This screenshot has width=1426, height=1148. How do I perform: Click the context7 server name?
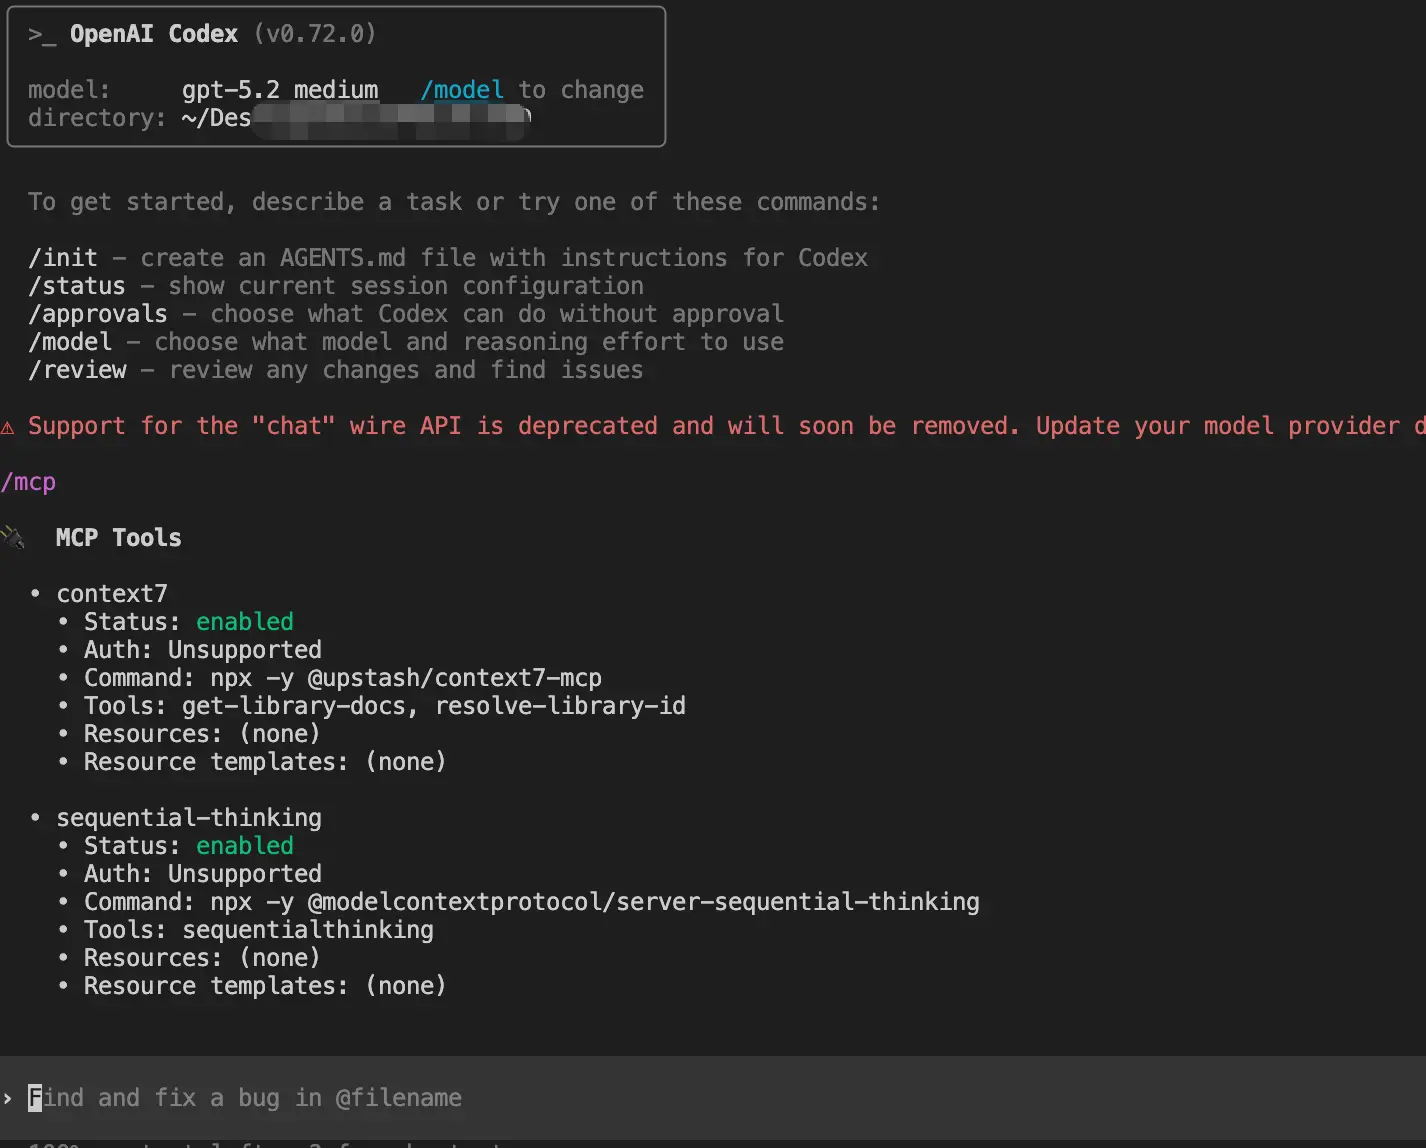[111, 594]
